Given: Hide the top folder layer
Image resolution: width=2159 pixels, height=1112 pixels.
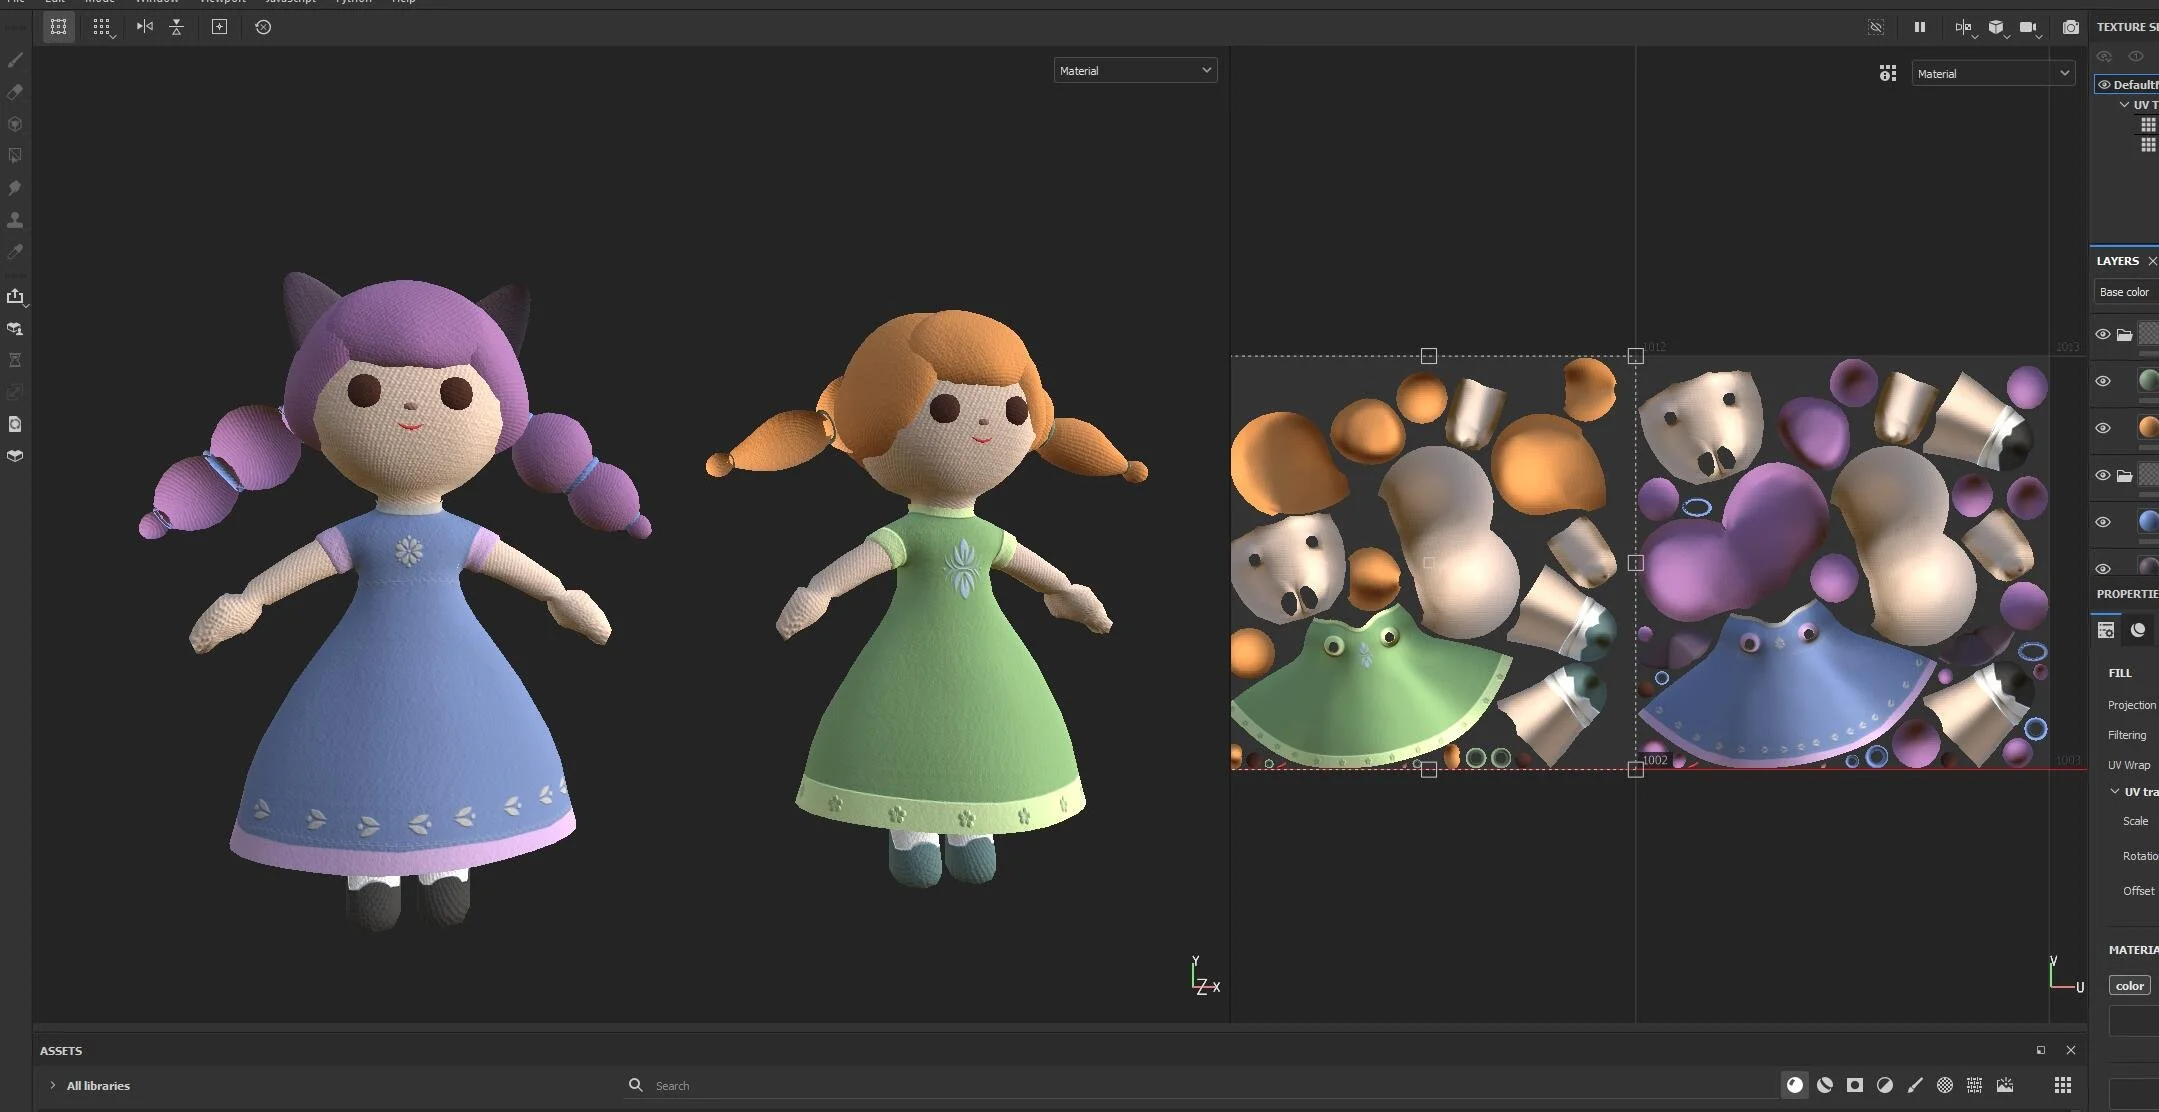Looking at the screenshot, I should [x=2103, y=334].
